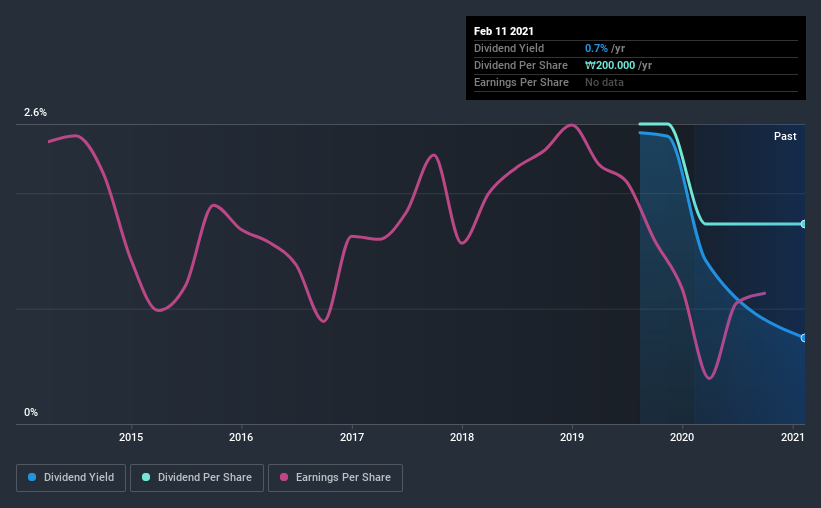The height and width of the screenshot is (508, 821).
Task: Click the teal dot beside the Dividend Per Share legend label
Action: [x=147, y=478]
